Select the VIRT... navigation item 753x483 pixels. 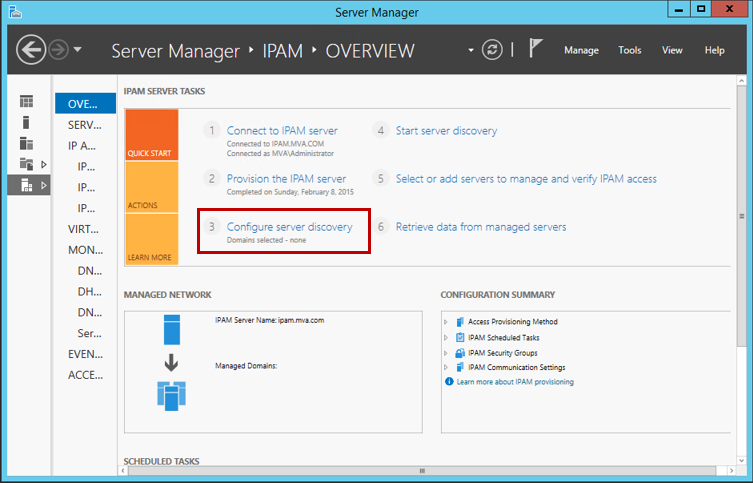coord(85,229)
